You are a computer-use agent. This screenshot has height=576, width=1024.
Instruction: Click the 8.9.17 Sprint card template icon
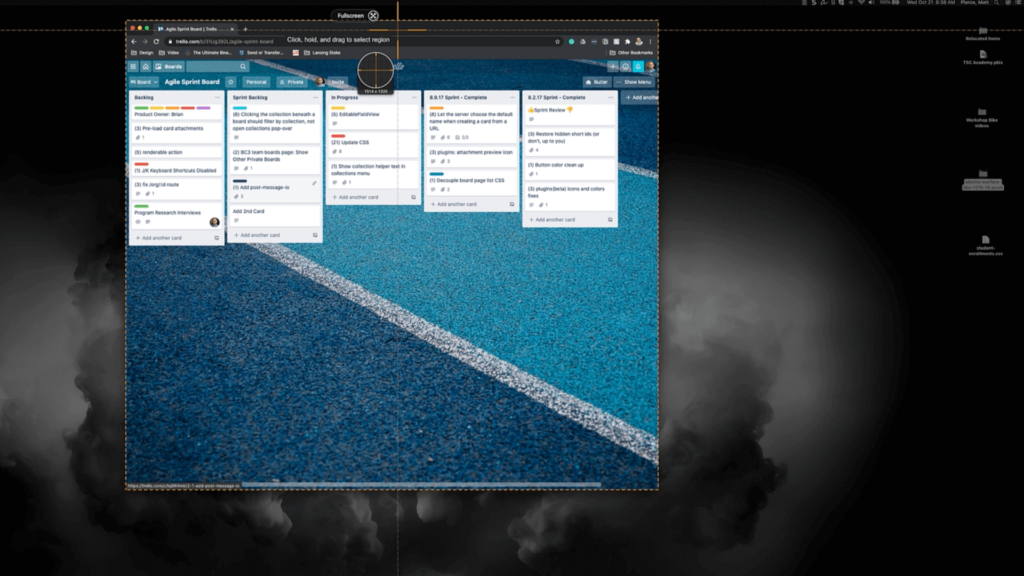point(511,204)
